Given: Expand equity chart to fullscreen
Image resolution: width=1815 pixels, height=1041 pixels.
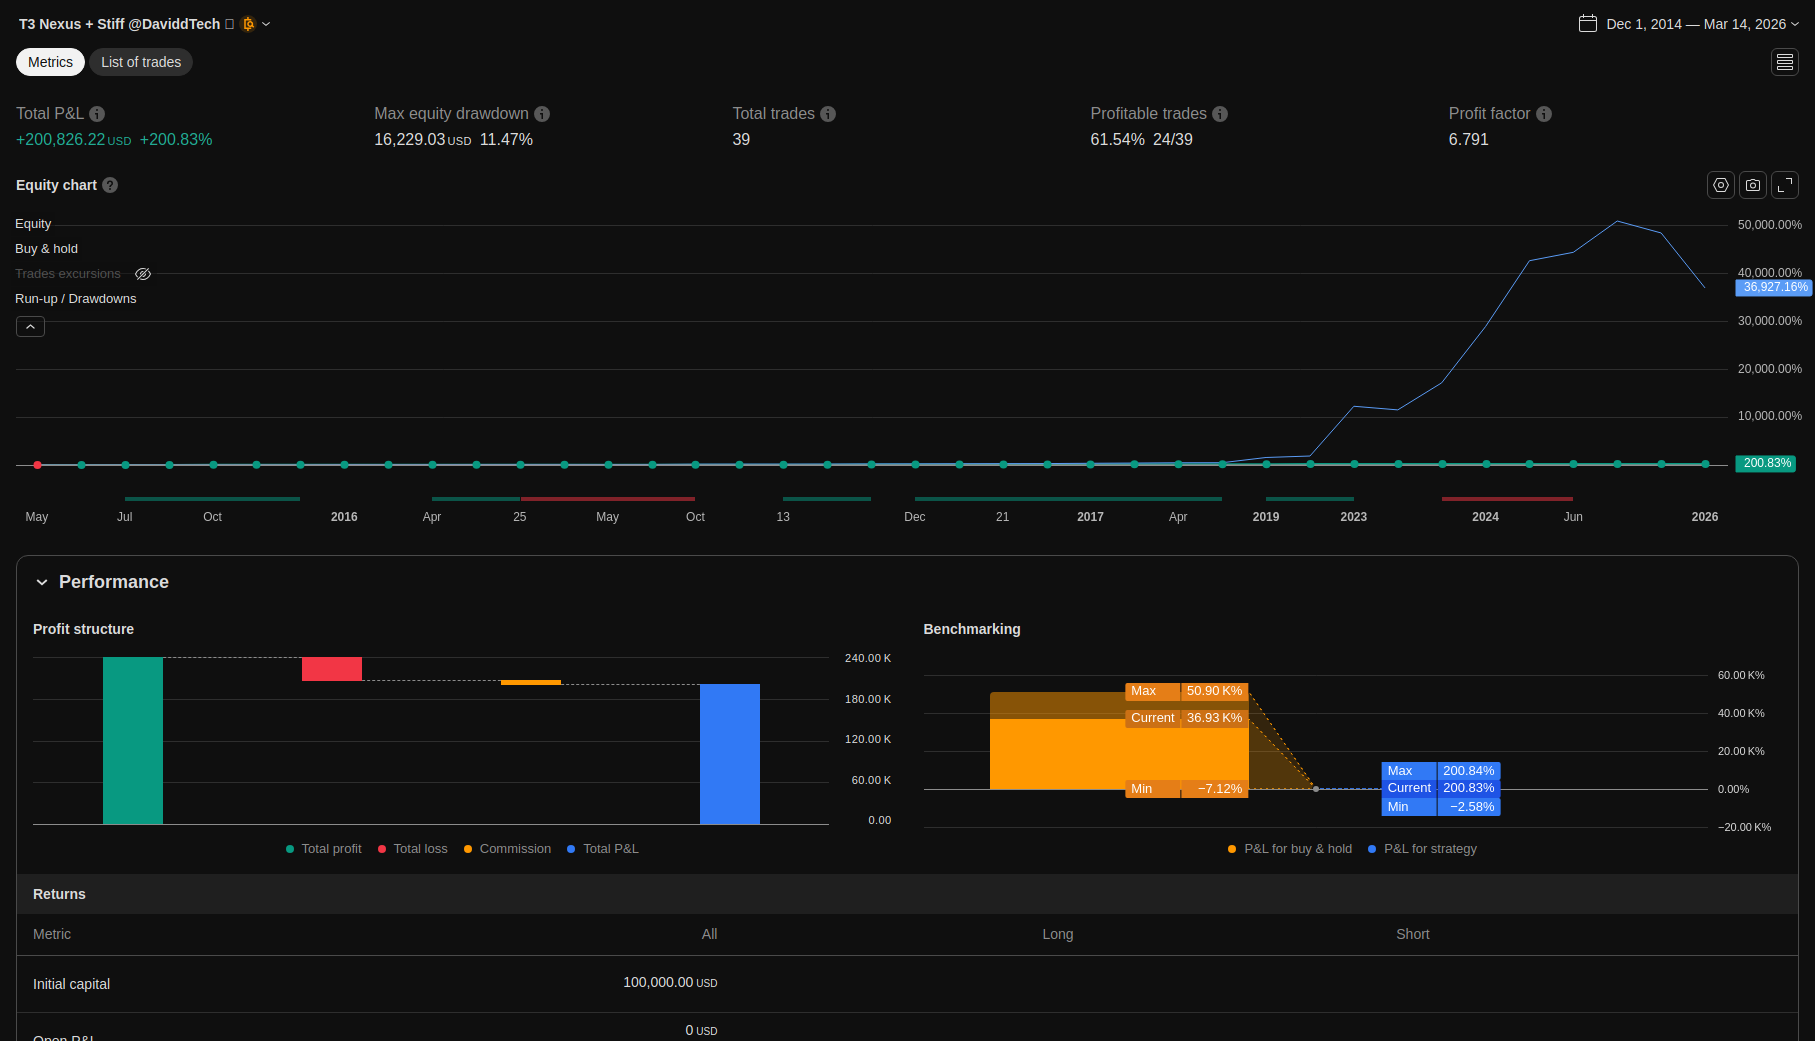Looking at the screenshot, I should tap(1784, 185).
